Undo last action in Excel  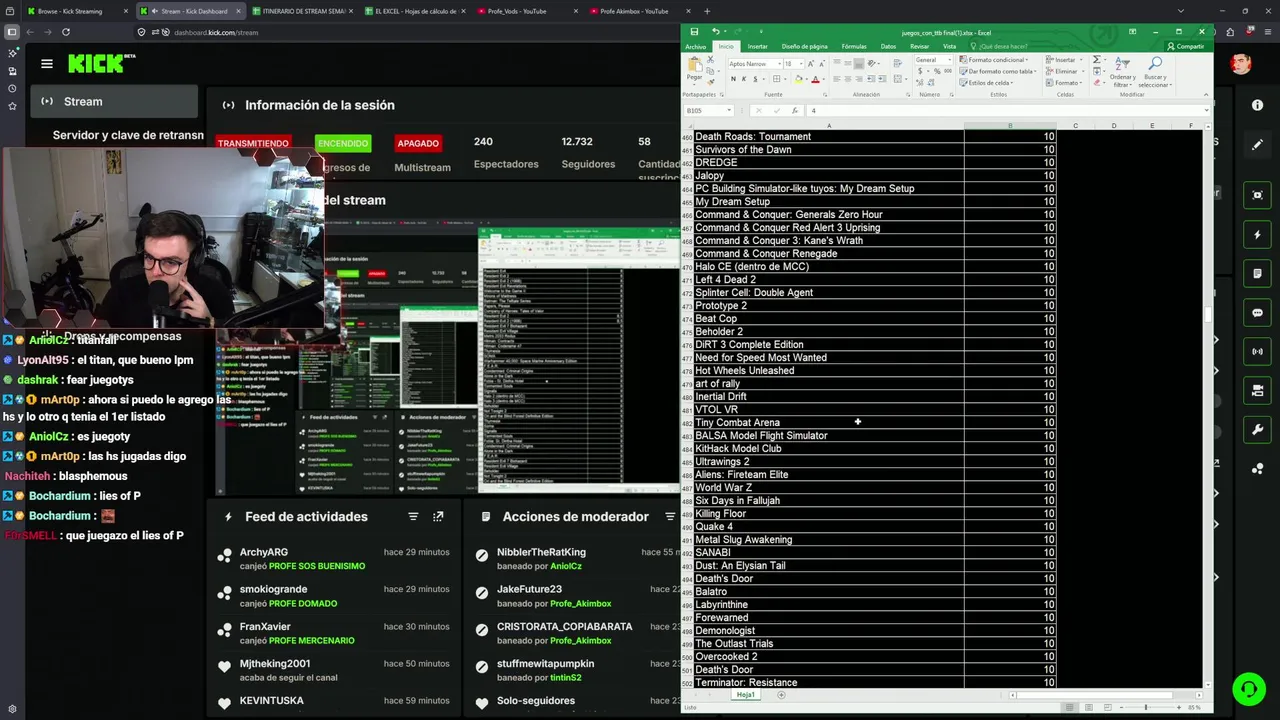(716, 32)
